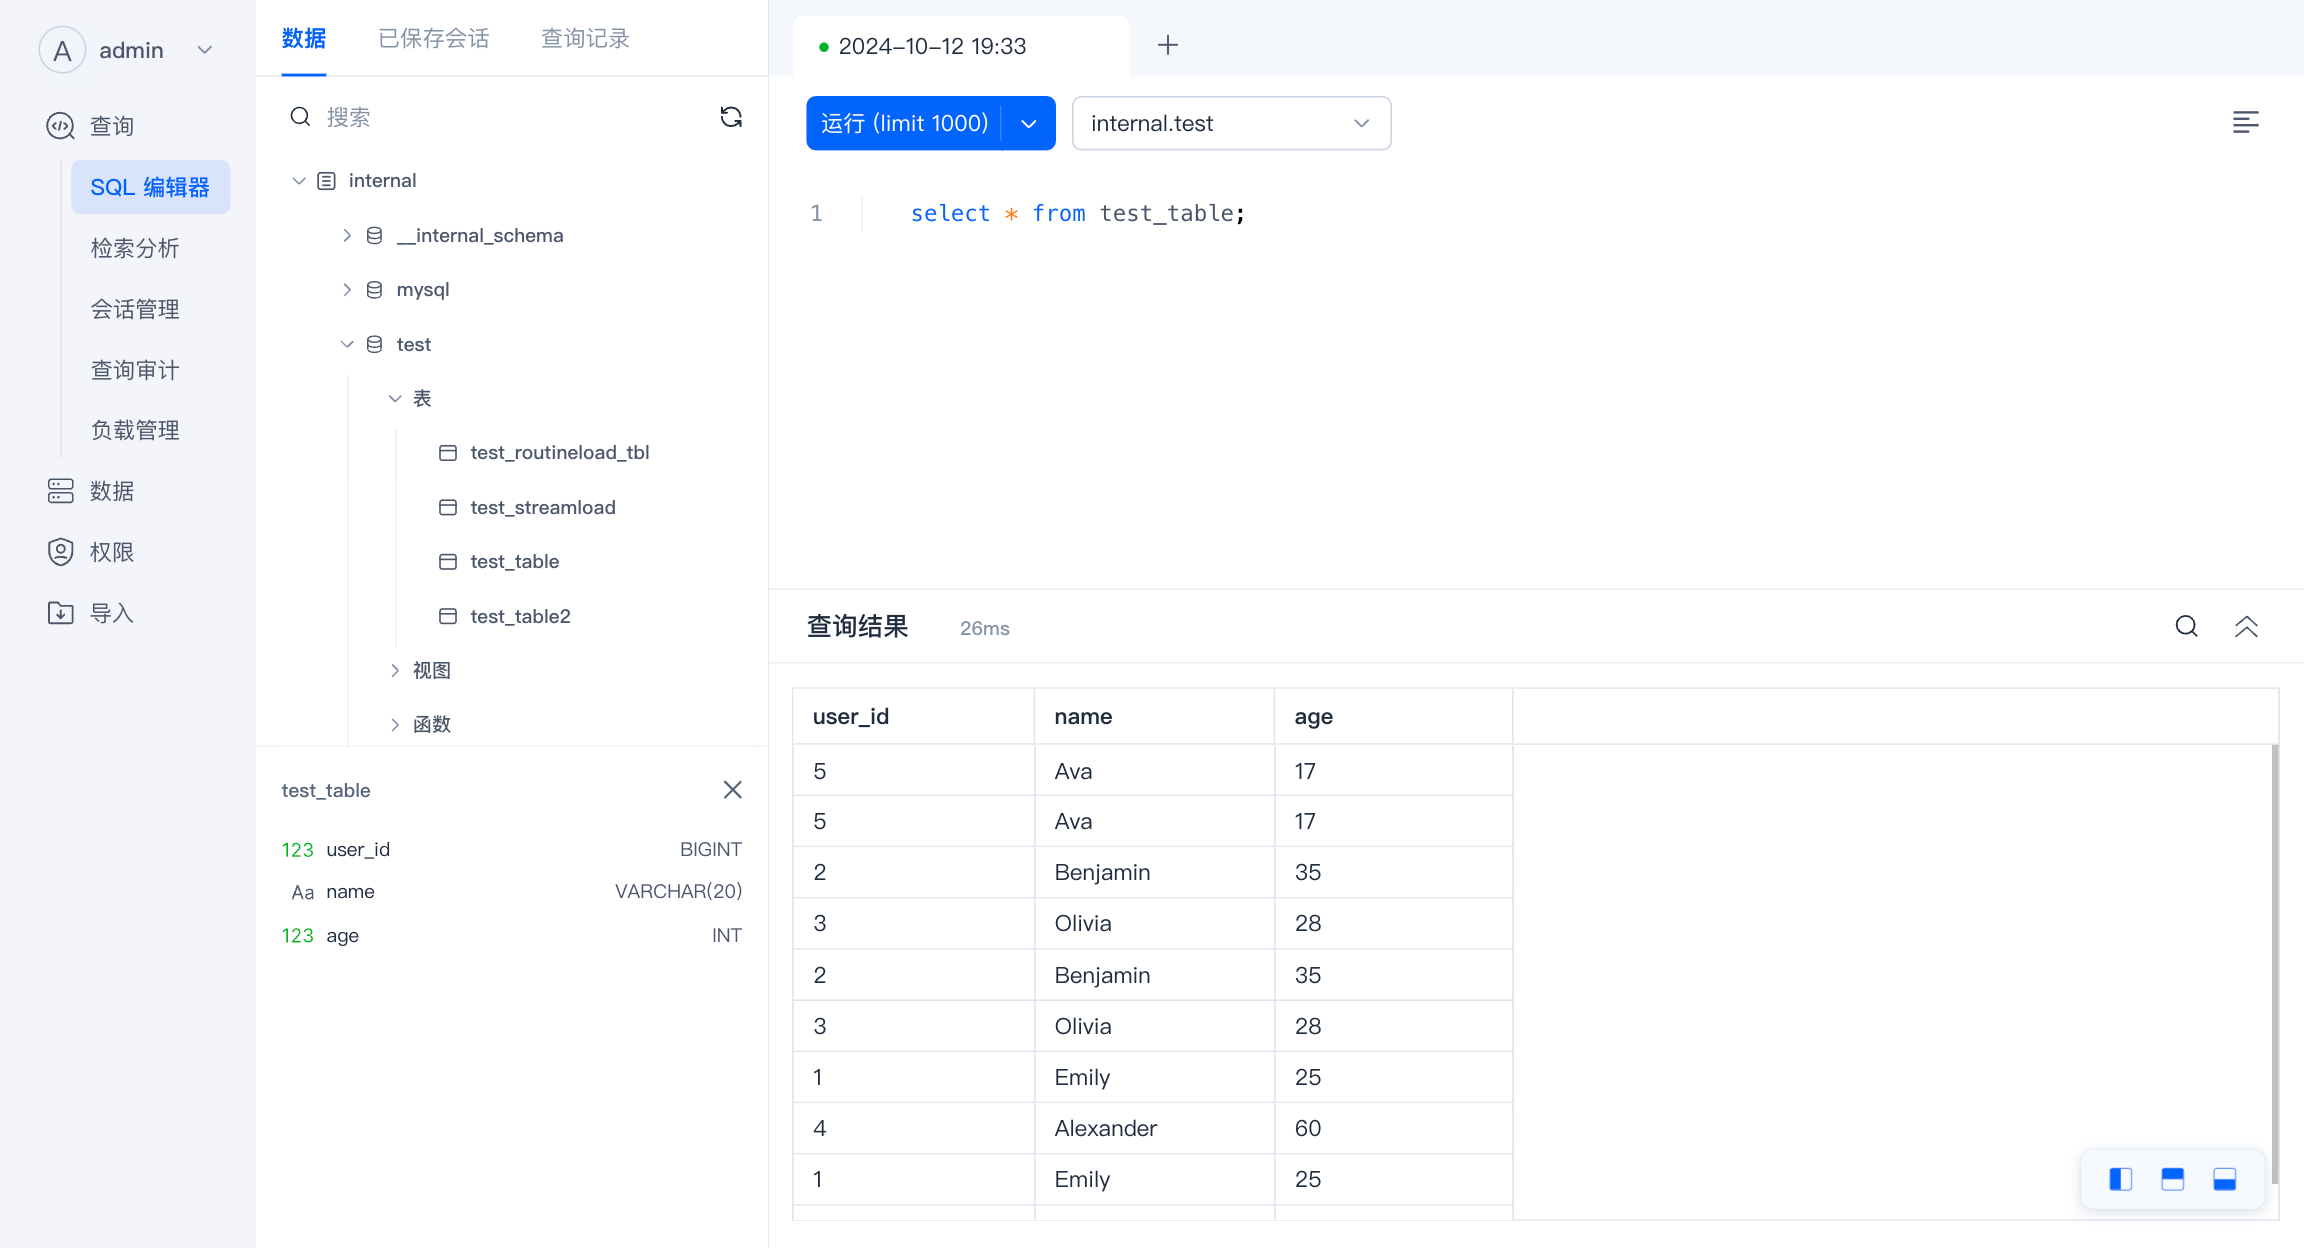Click the format SQL icon at top right
The height and width of the screenshot is (1248, 2304).
2245,122
